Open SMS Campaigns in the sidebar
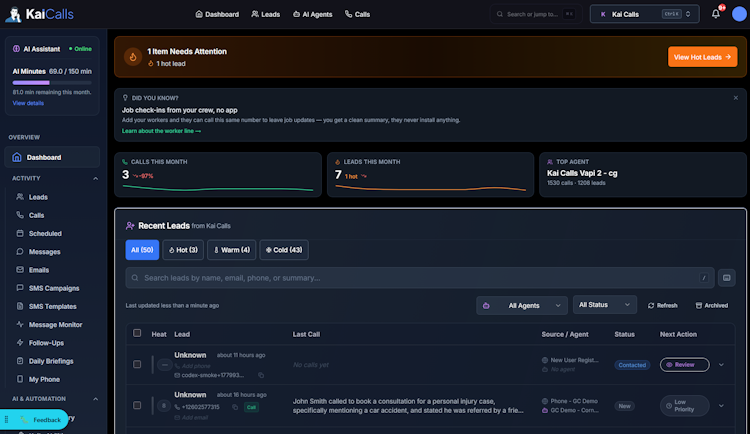Screen dimensions: 750x434 tap(52, 288)
